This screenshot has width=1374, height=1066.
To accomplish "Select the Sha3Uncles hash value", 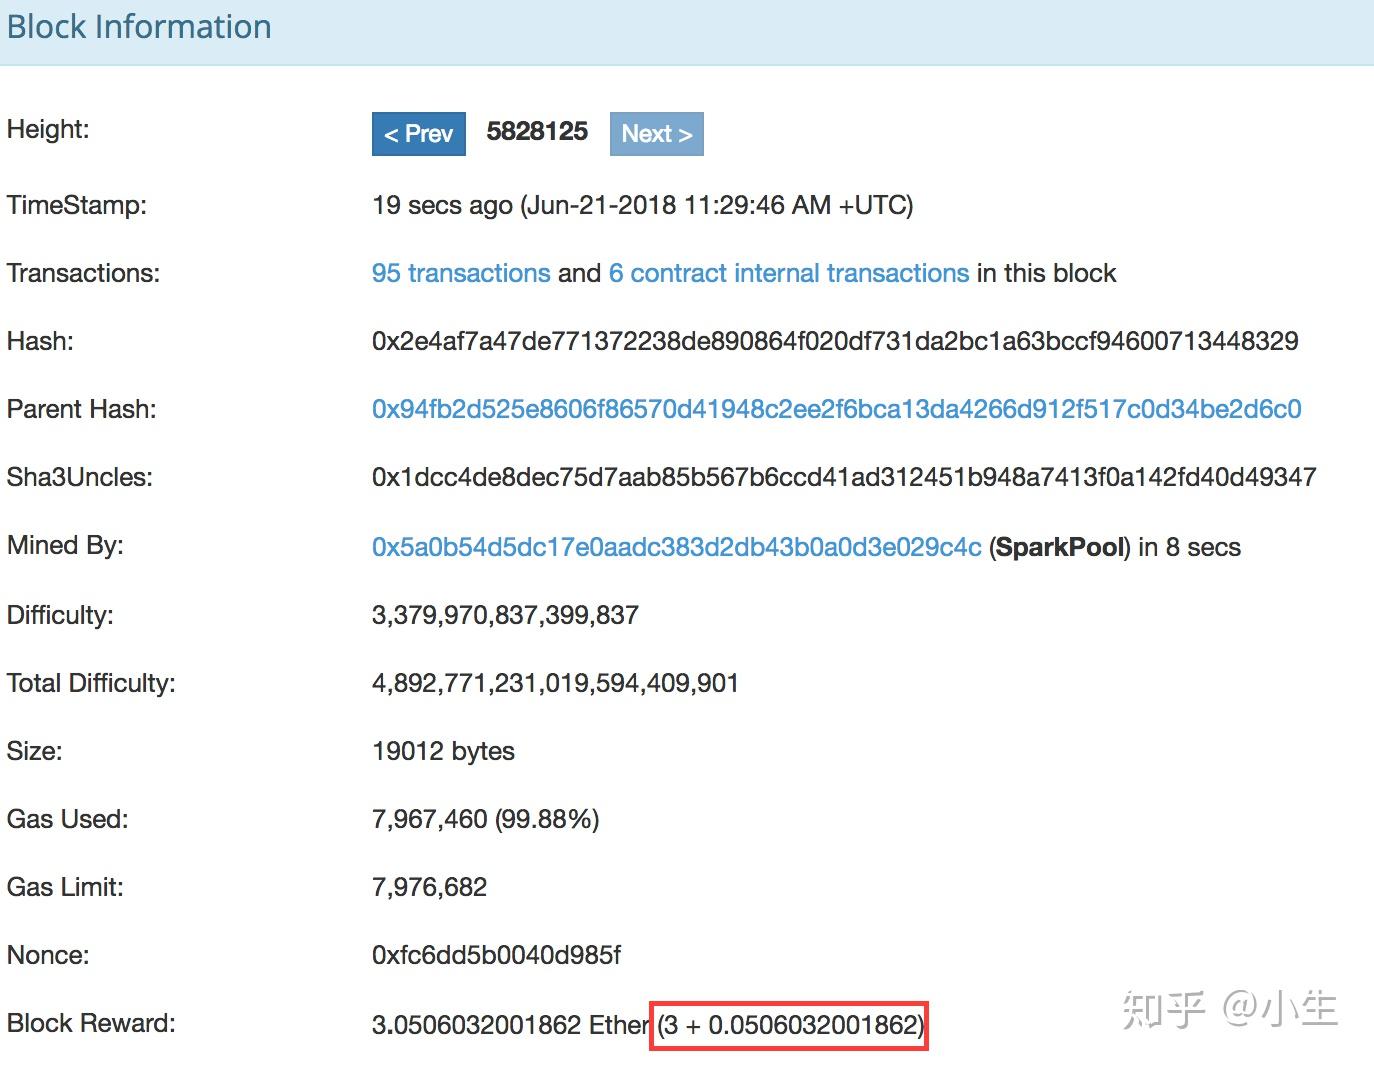I will (x=844, y=477).
